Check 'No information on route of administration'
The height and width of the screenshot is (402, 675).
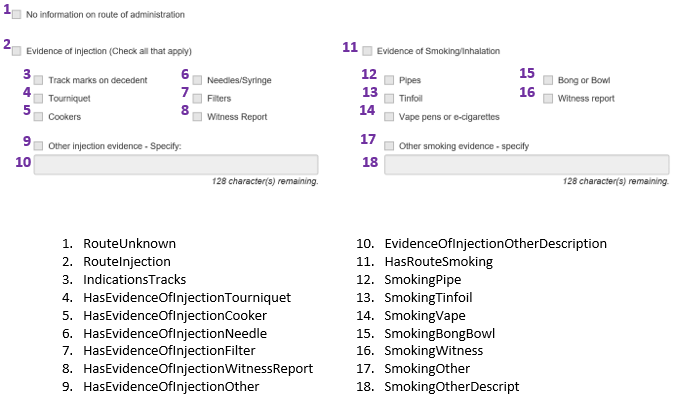click(17, 15)
